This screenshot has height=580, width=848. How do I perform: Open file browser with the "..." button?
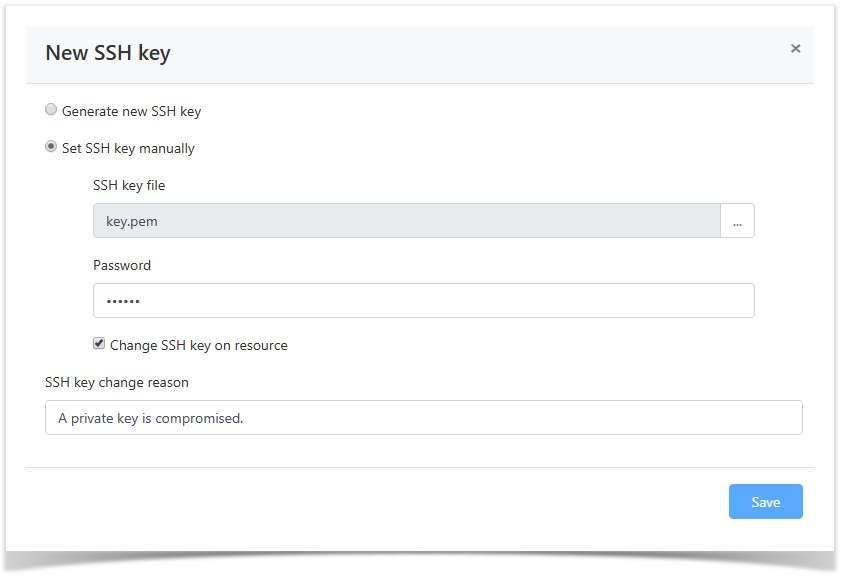pyautogui.click(x=737, y=221)
